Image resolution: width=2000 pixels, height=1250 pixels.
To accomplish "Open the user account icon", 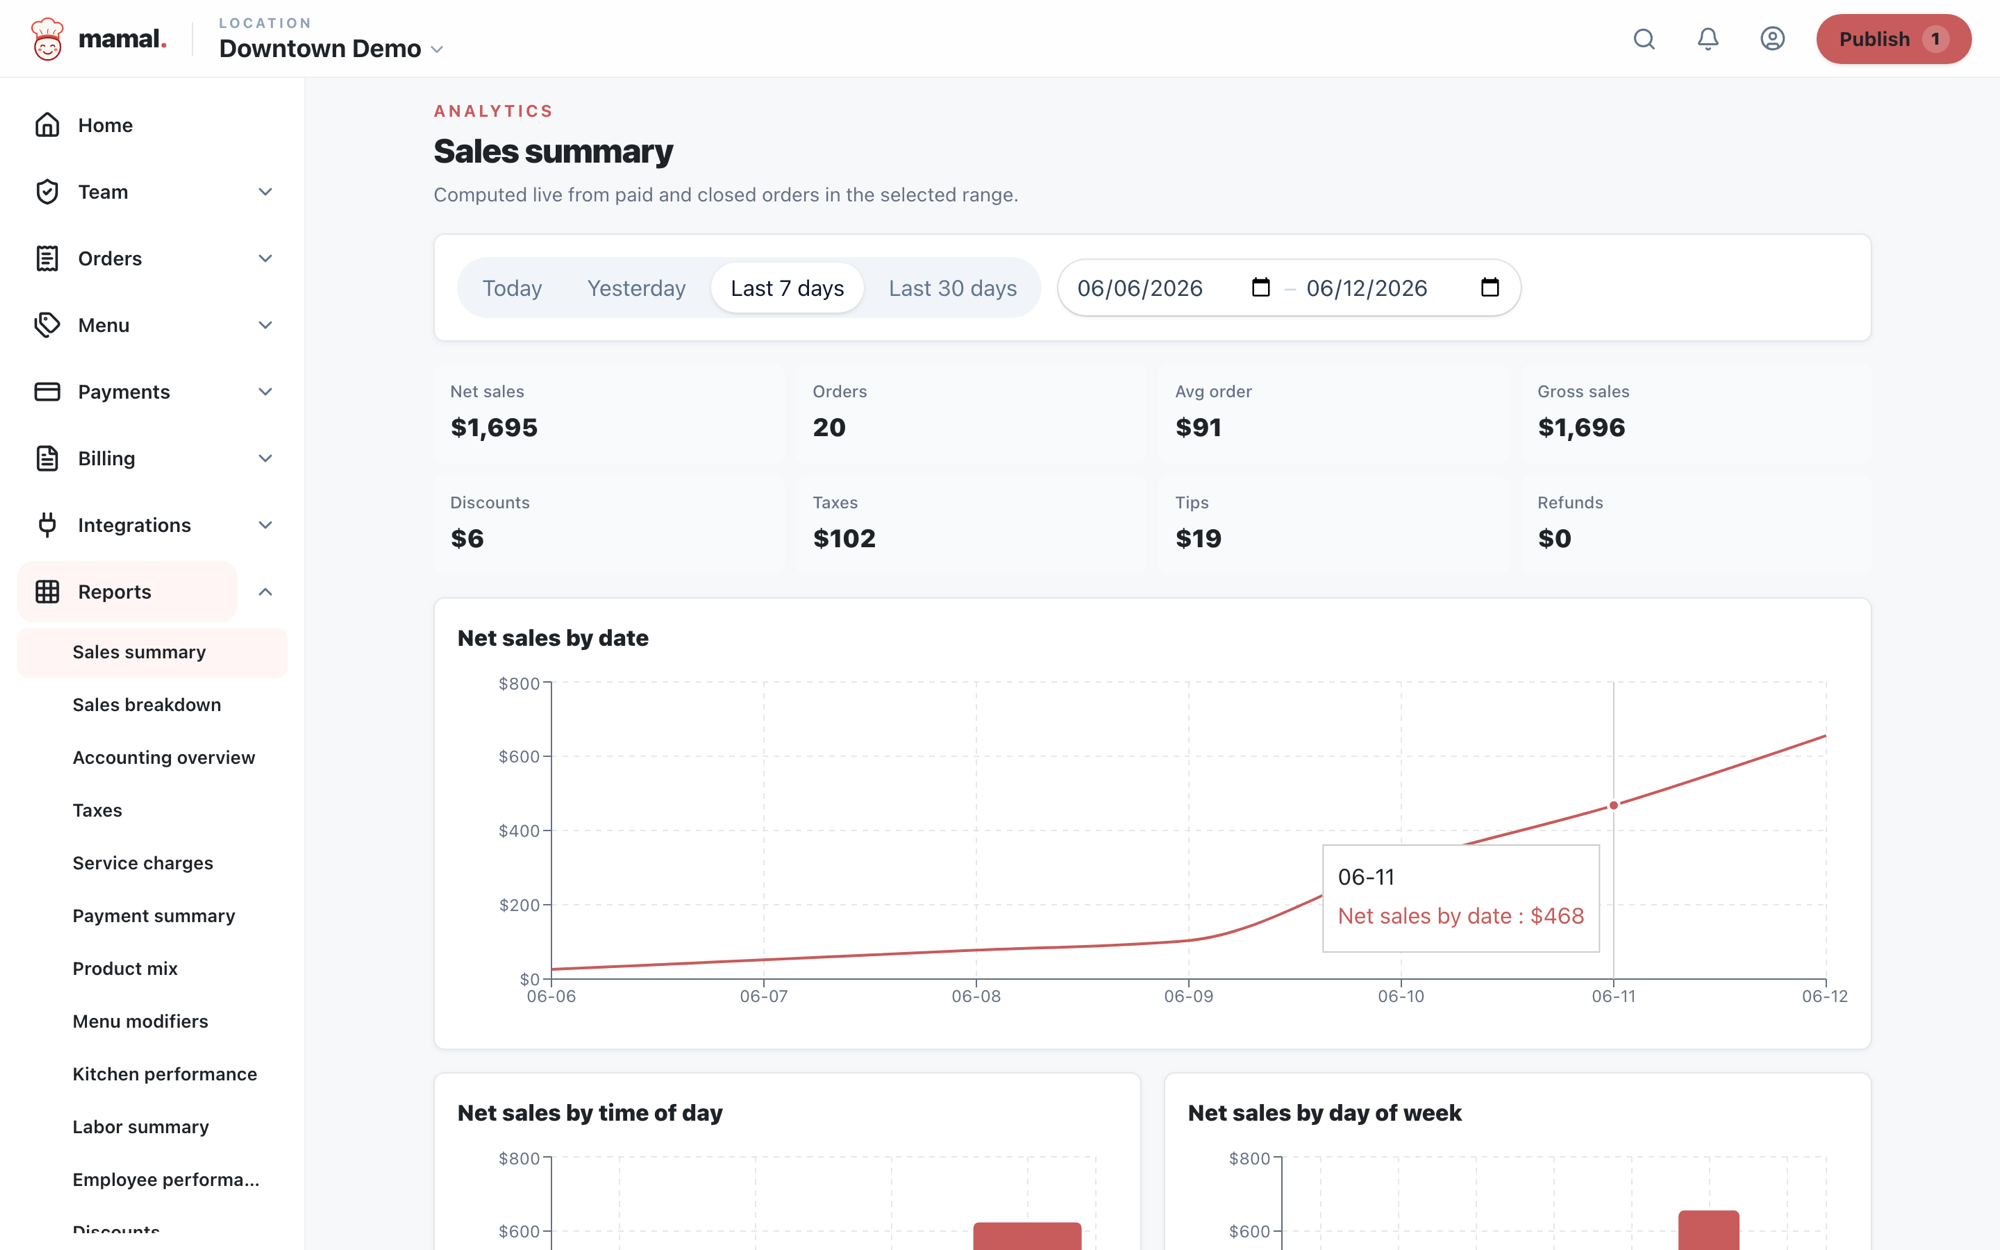I will click(x=1772, y=39).
